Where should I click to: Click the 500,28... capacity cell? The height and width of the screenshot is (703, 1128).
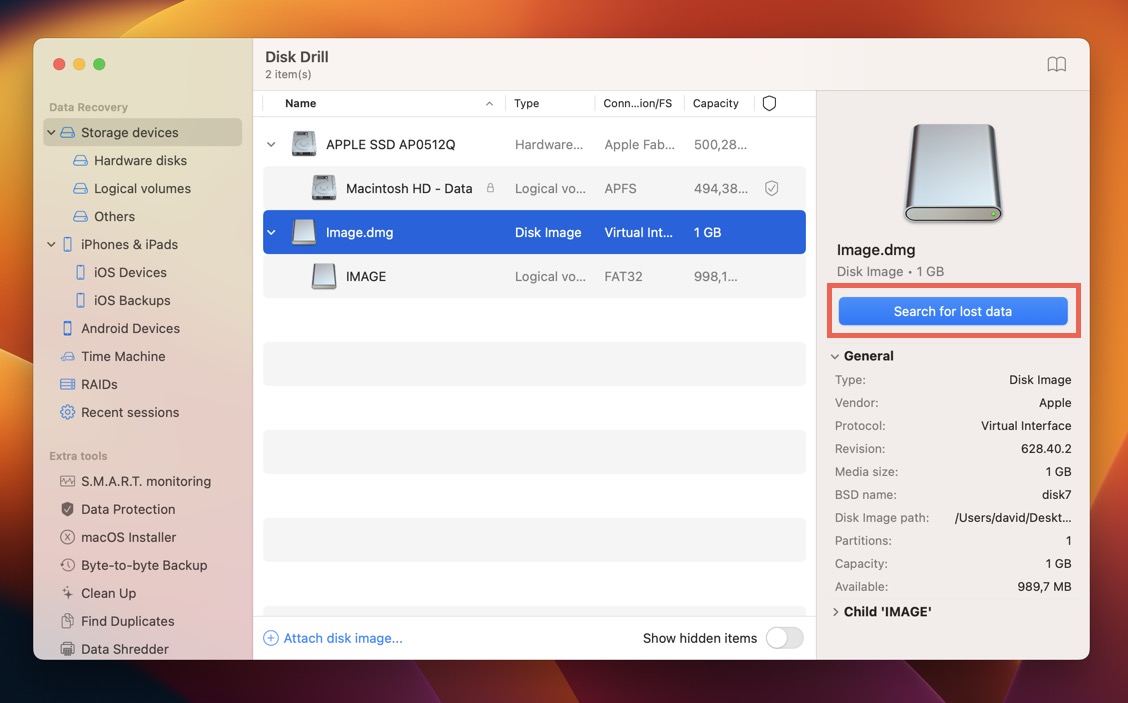point(720,145)
